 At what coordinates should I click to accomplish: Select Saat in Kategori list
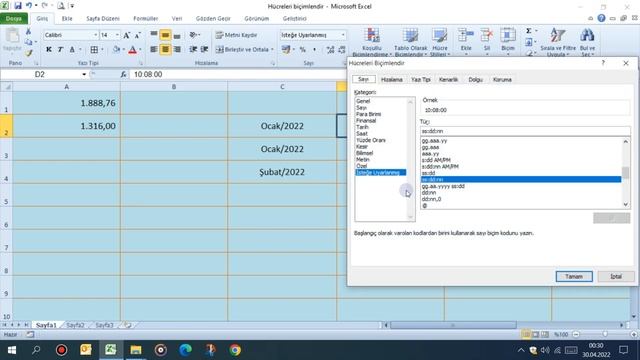click(x=362, y=133)
